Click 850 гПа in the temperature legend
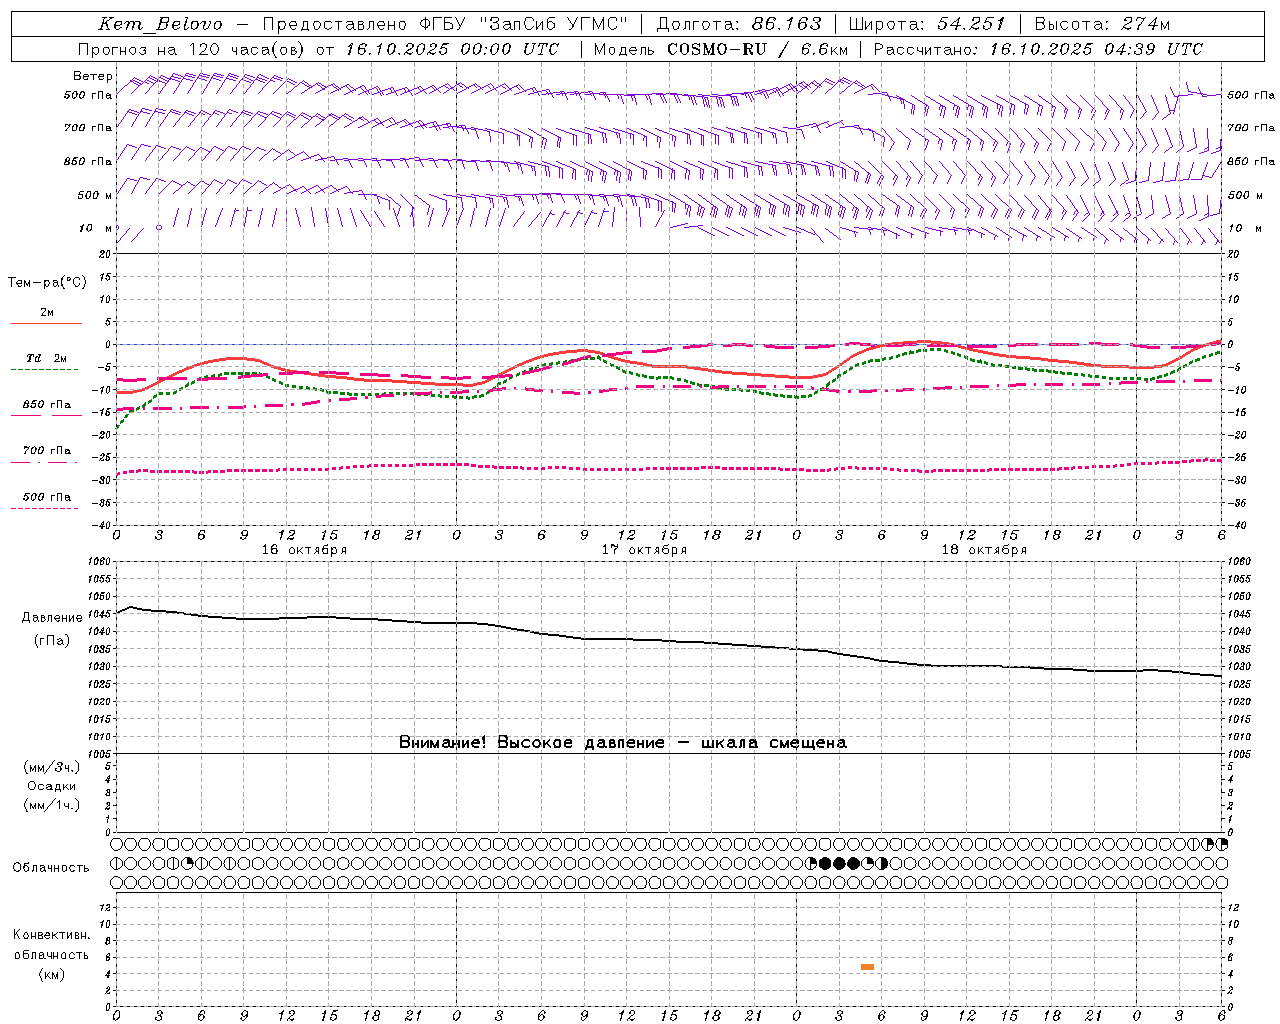1280x1024 pixels. click(x=47, y=405)
